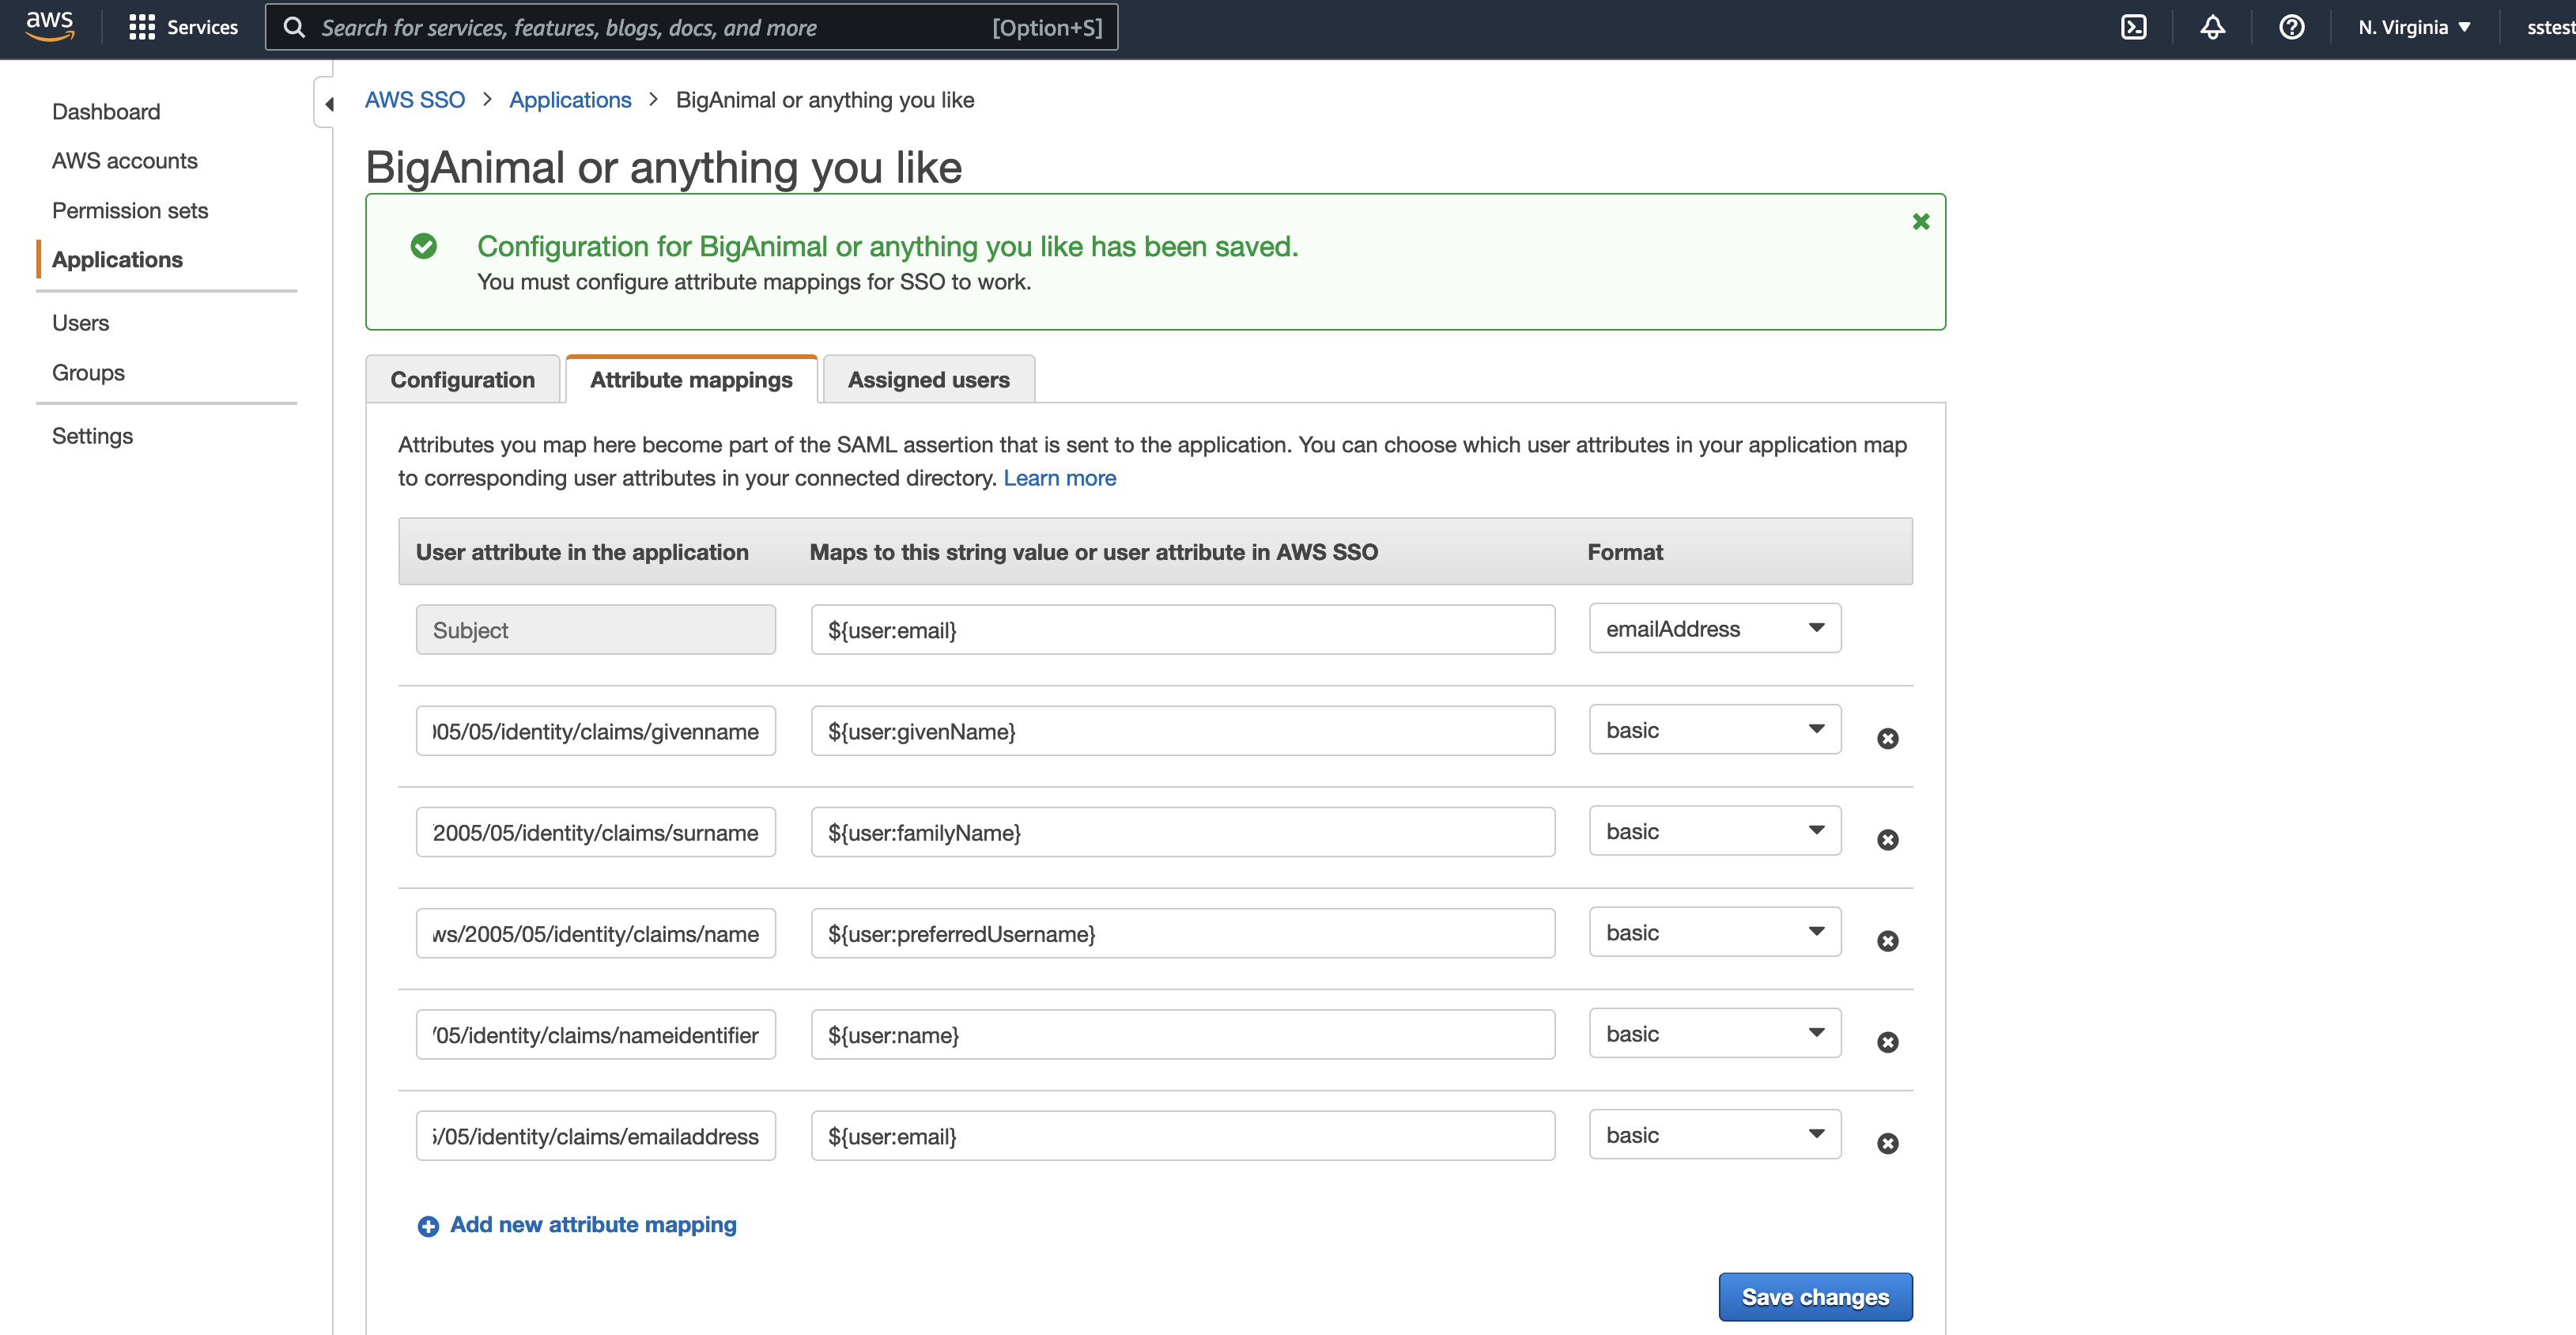This screenshot has height=1335, width=2576.
Task: Click the surname application attribute field
Action: coord(596,832)
